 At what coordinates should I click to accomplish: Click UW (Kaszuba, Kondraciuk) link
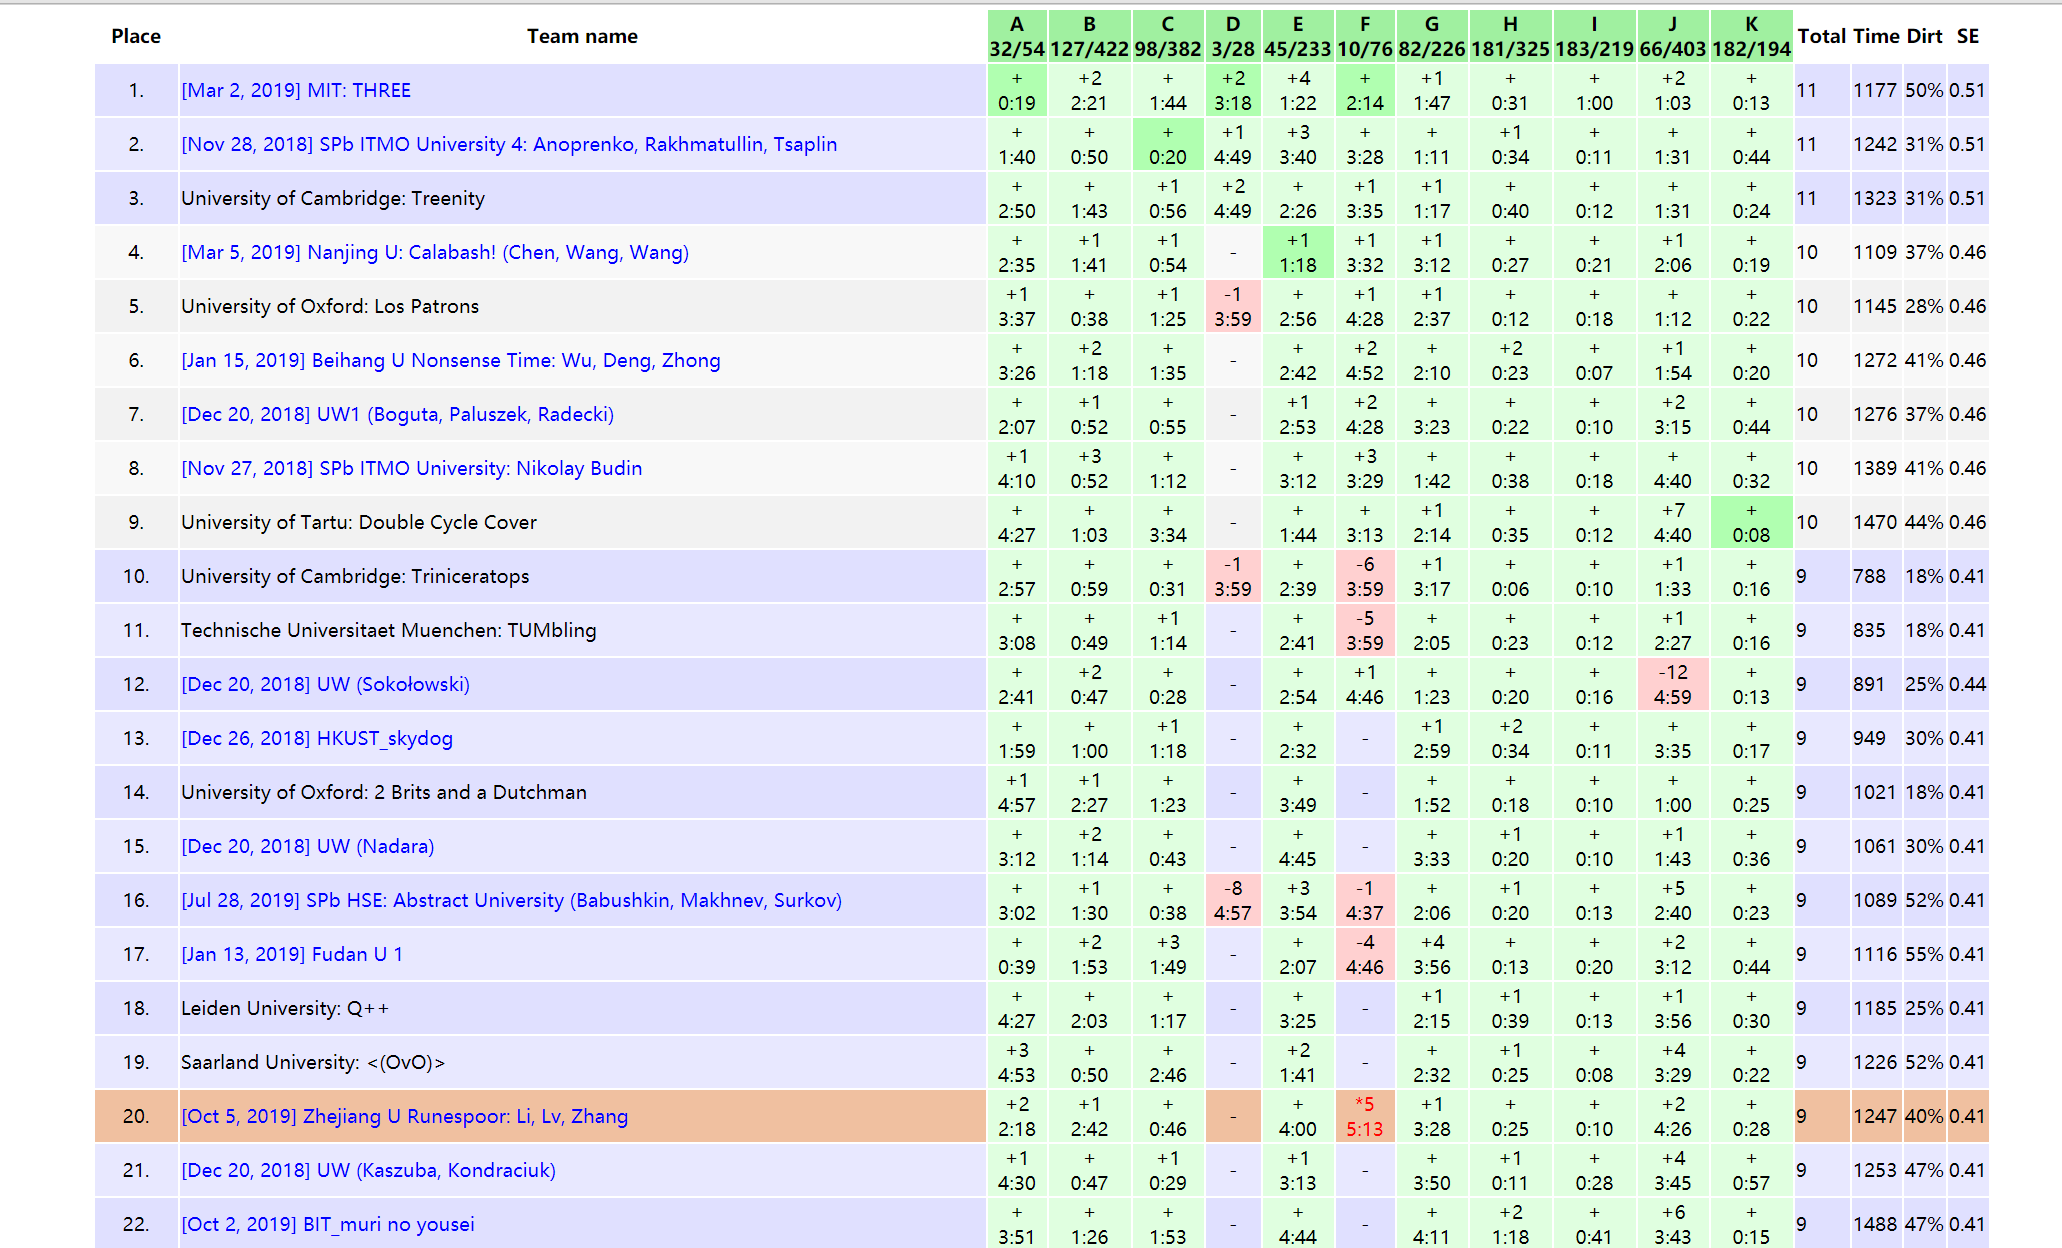click(x=369, y=1170)
